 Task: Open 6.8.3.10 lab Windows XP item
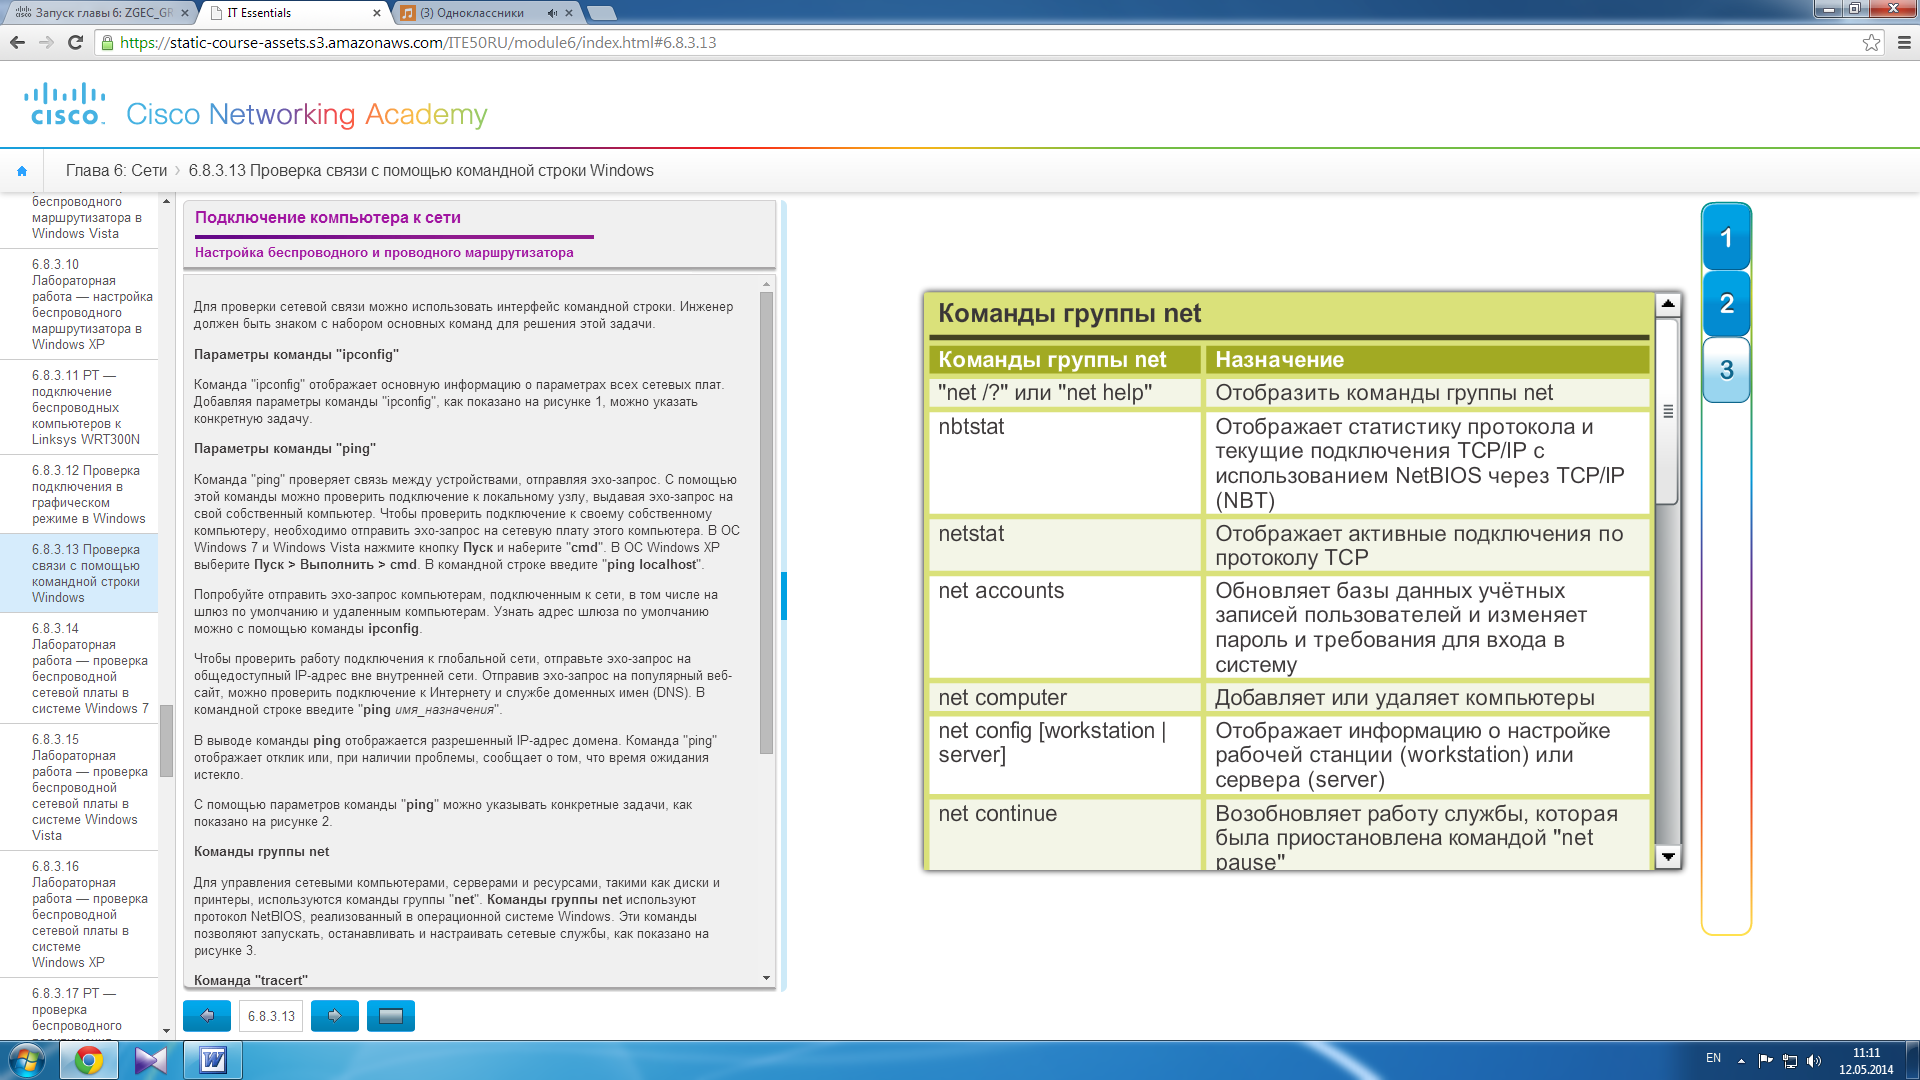(x=79, y=304)
